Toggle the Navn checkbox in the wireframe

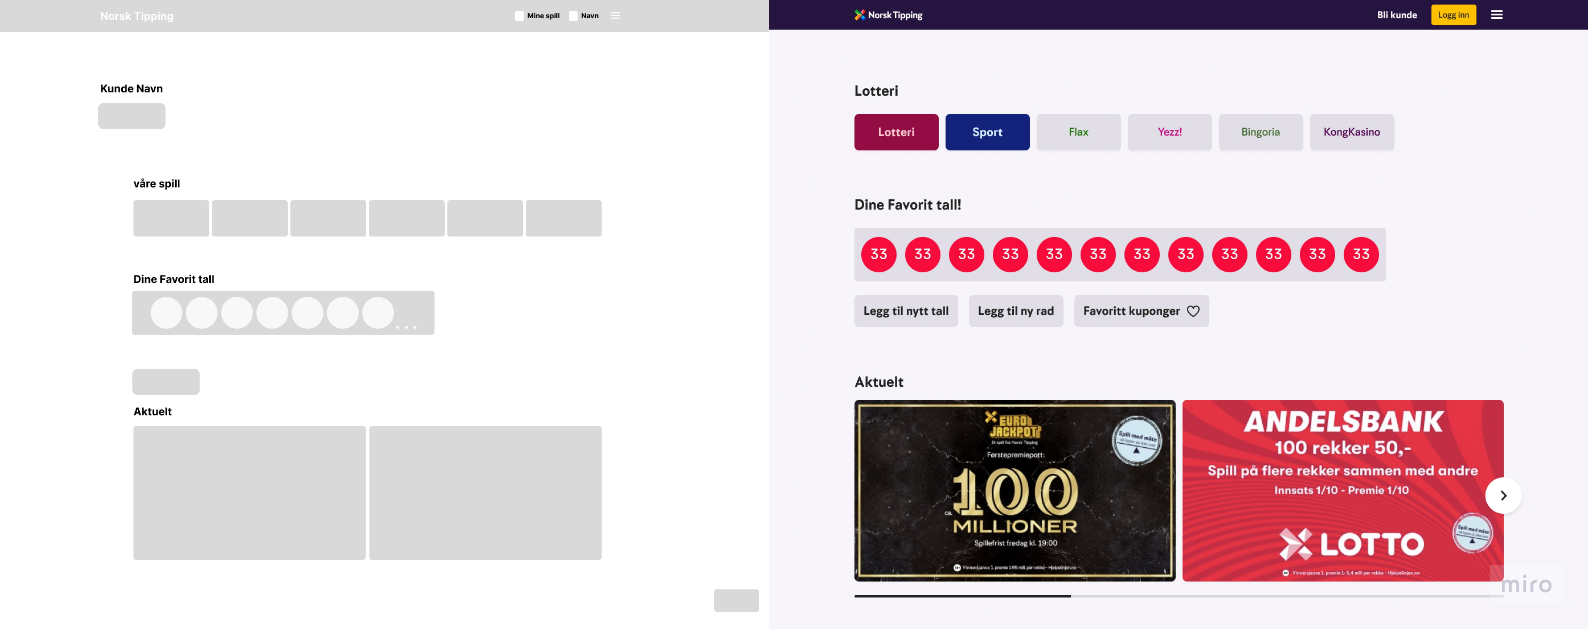573,16
